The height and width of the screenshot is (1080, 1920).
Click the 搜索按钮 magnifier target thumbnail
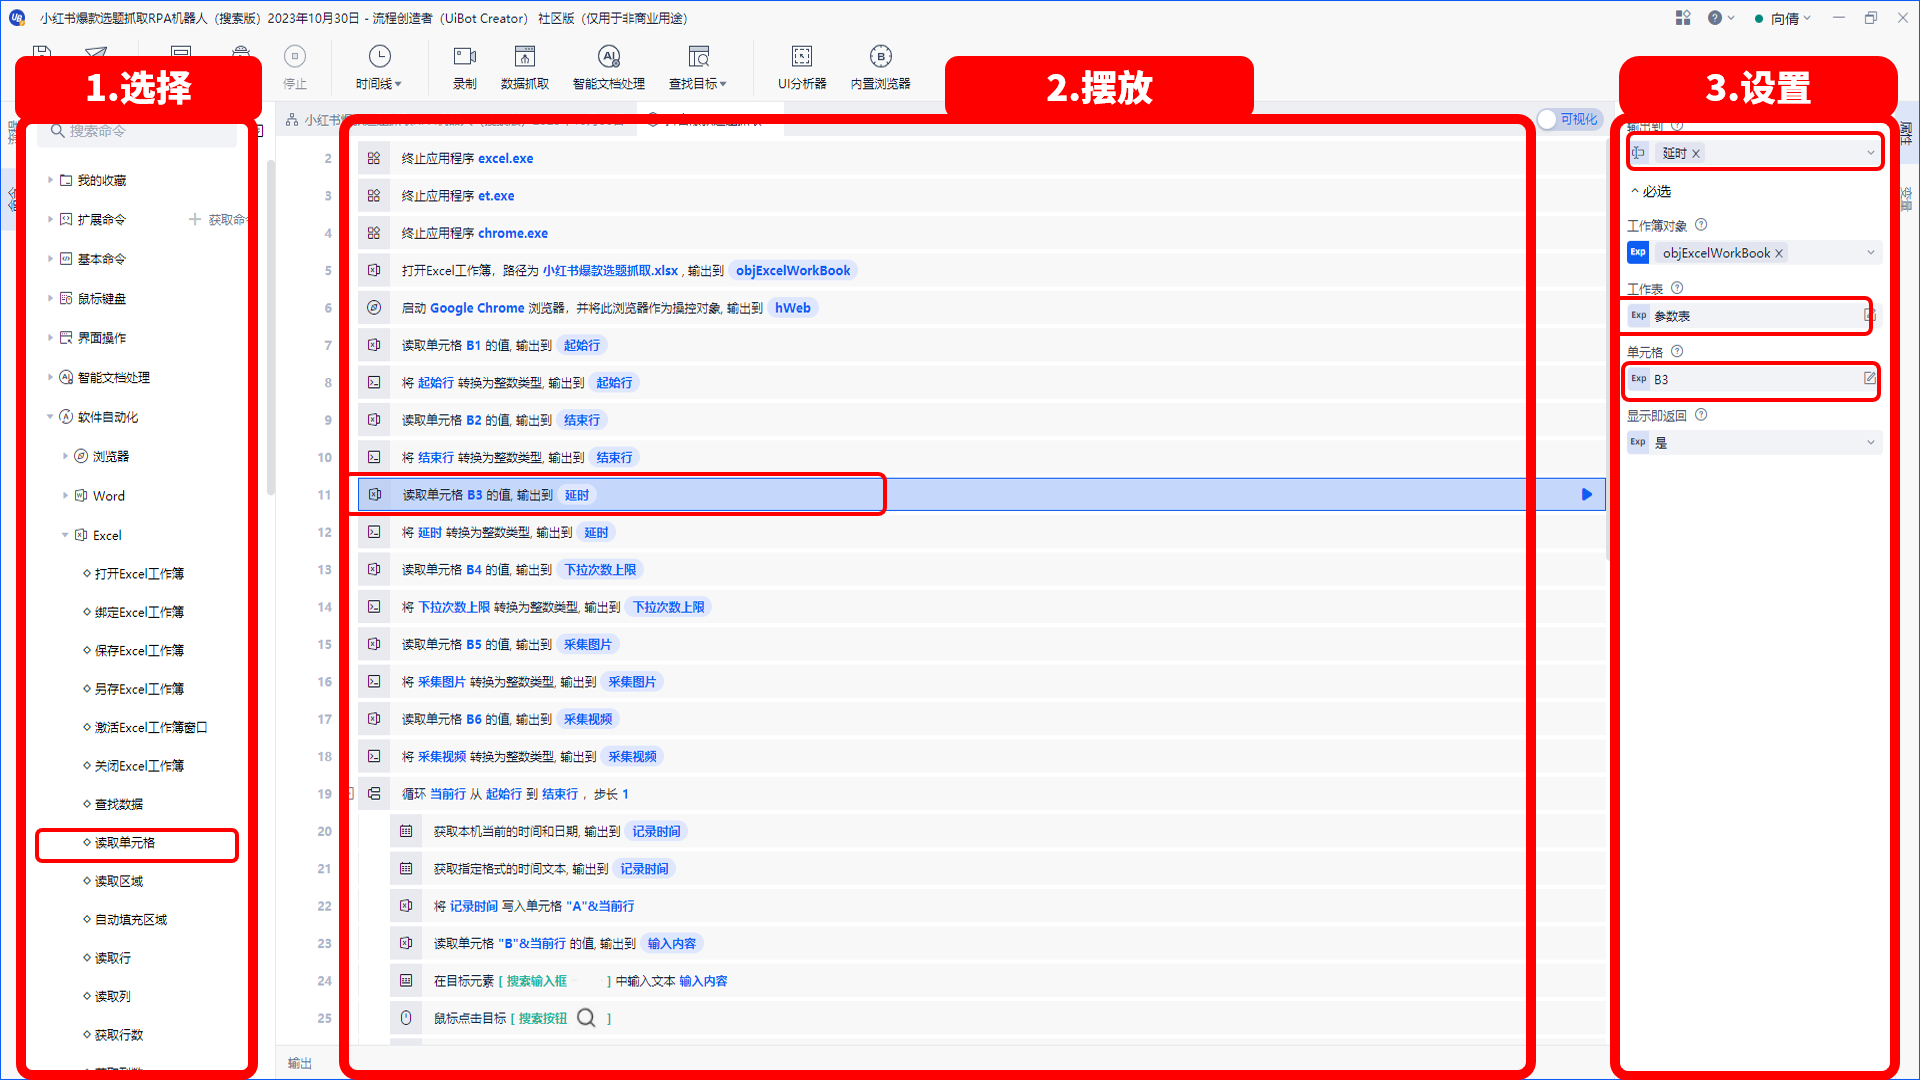click(x=586, y=1018)
